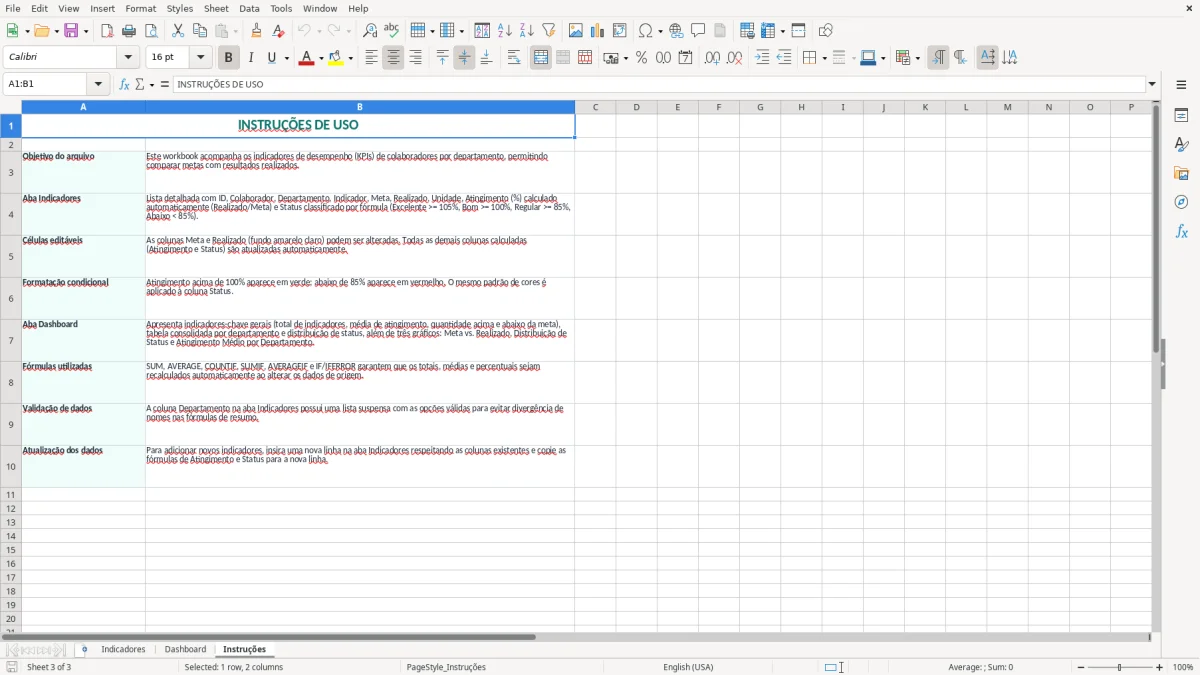Click Clear Direct Formatting icon

278,31
